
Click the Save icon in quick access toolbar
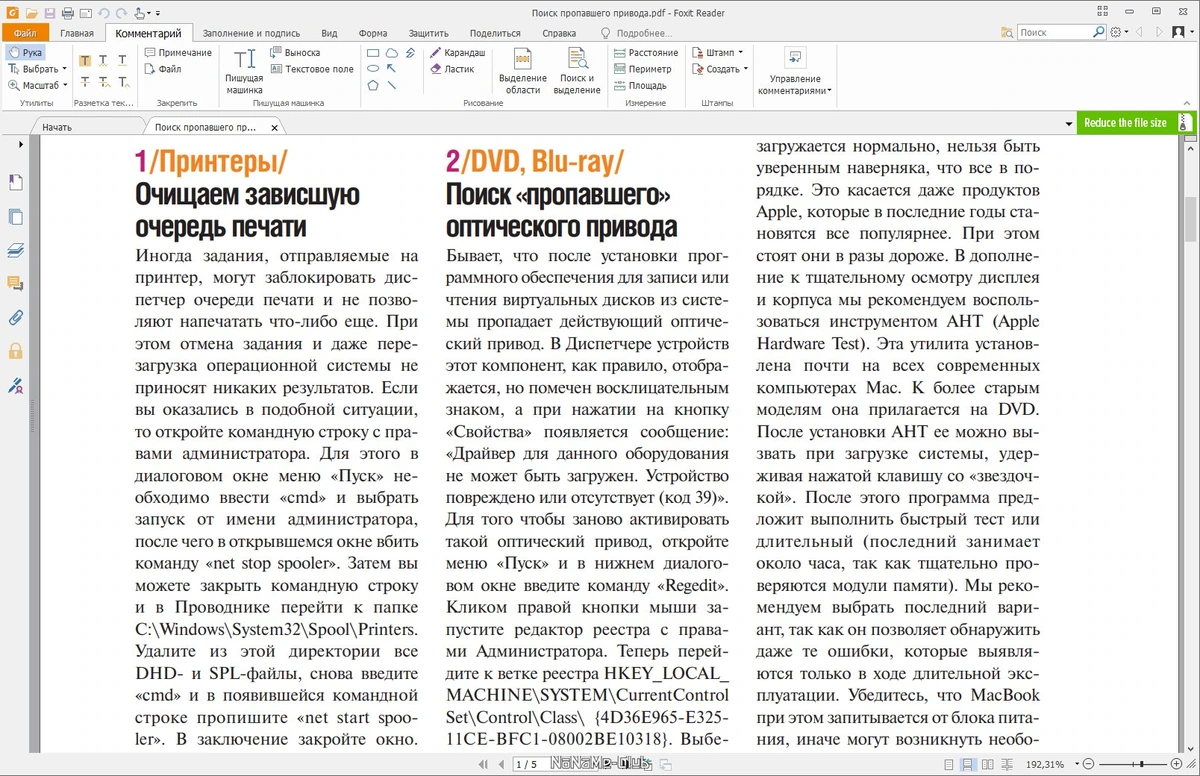pos(48,13)
